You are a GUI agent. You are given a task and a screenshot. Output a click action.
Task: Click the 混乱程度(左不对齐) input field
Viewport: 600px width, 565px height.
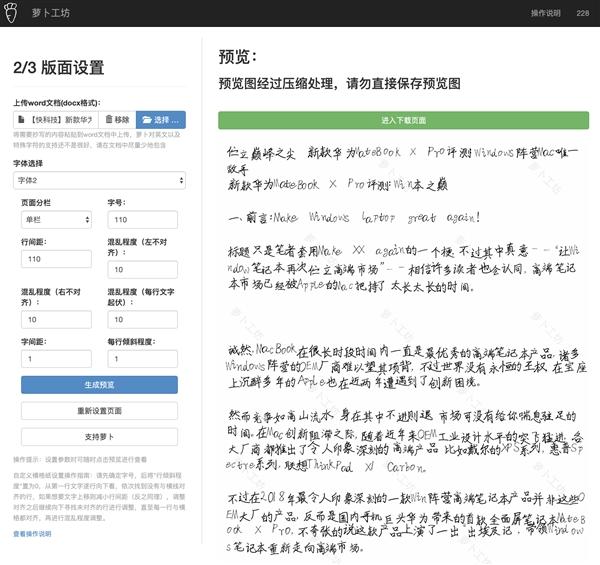142,270
